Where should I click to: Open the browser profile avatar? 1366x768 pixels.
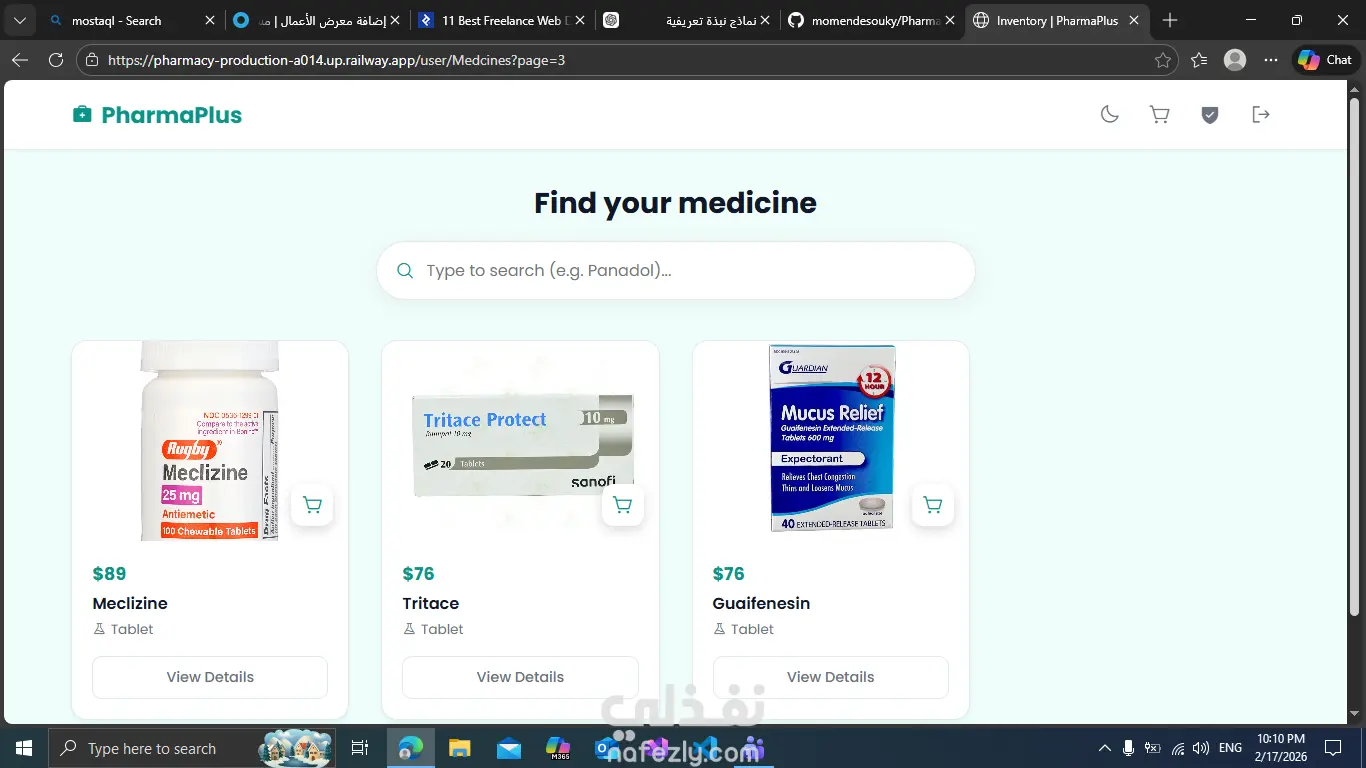coord(1235,60)
